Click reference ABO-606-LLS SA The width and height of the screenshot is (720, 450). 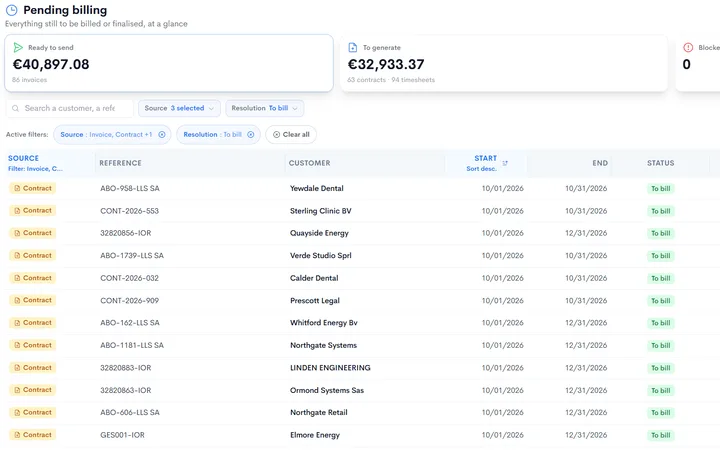tap(130, 412)
